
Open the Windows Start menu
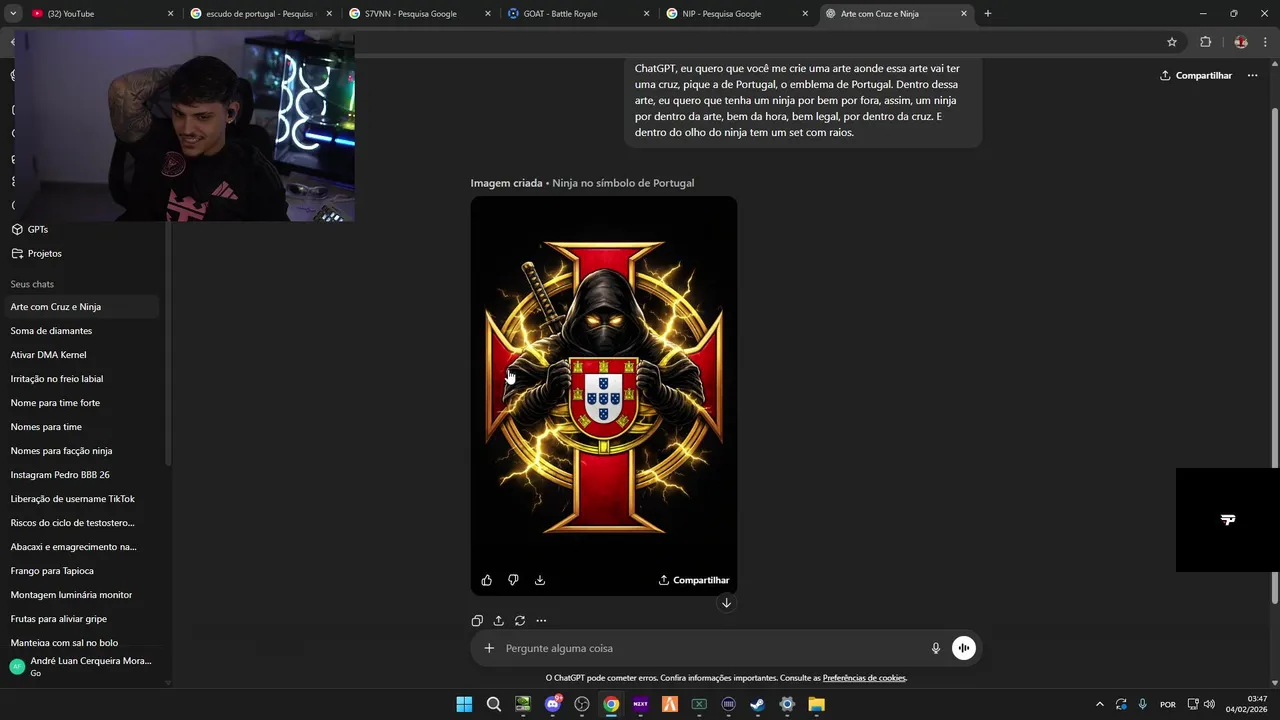coord(464,704)
